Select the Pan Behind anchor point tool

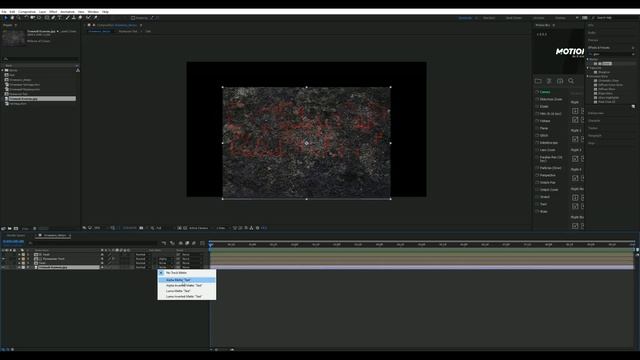coord(39,18)
